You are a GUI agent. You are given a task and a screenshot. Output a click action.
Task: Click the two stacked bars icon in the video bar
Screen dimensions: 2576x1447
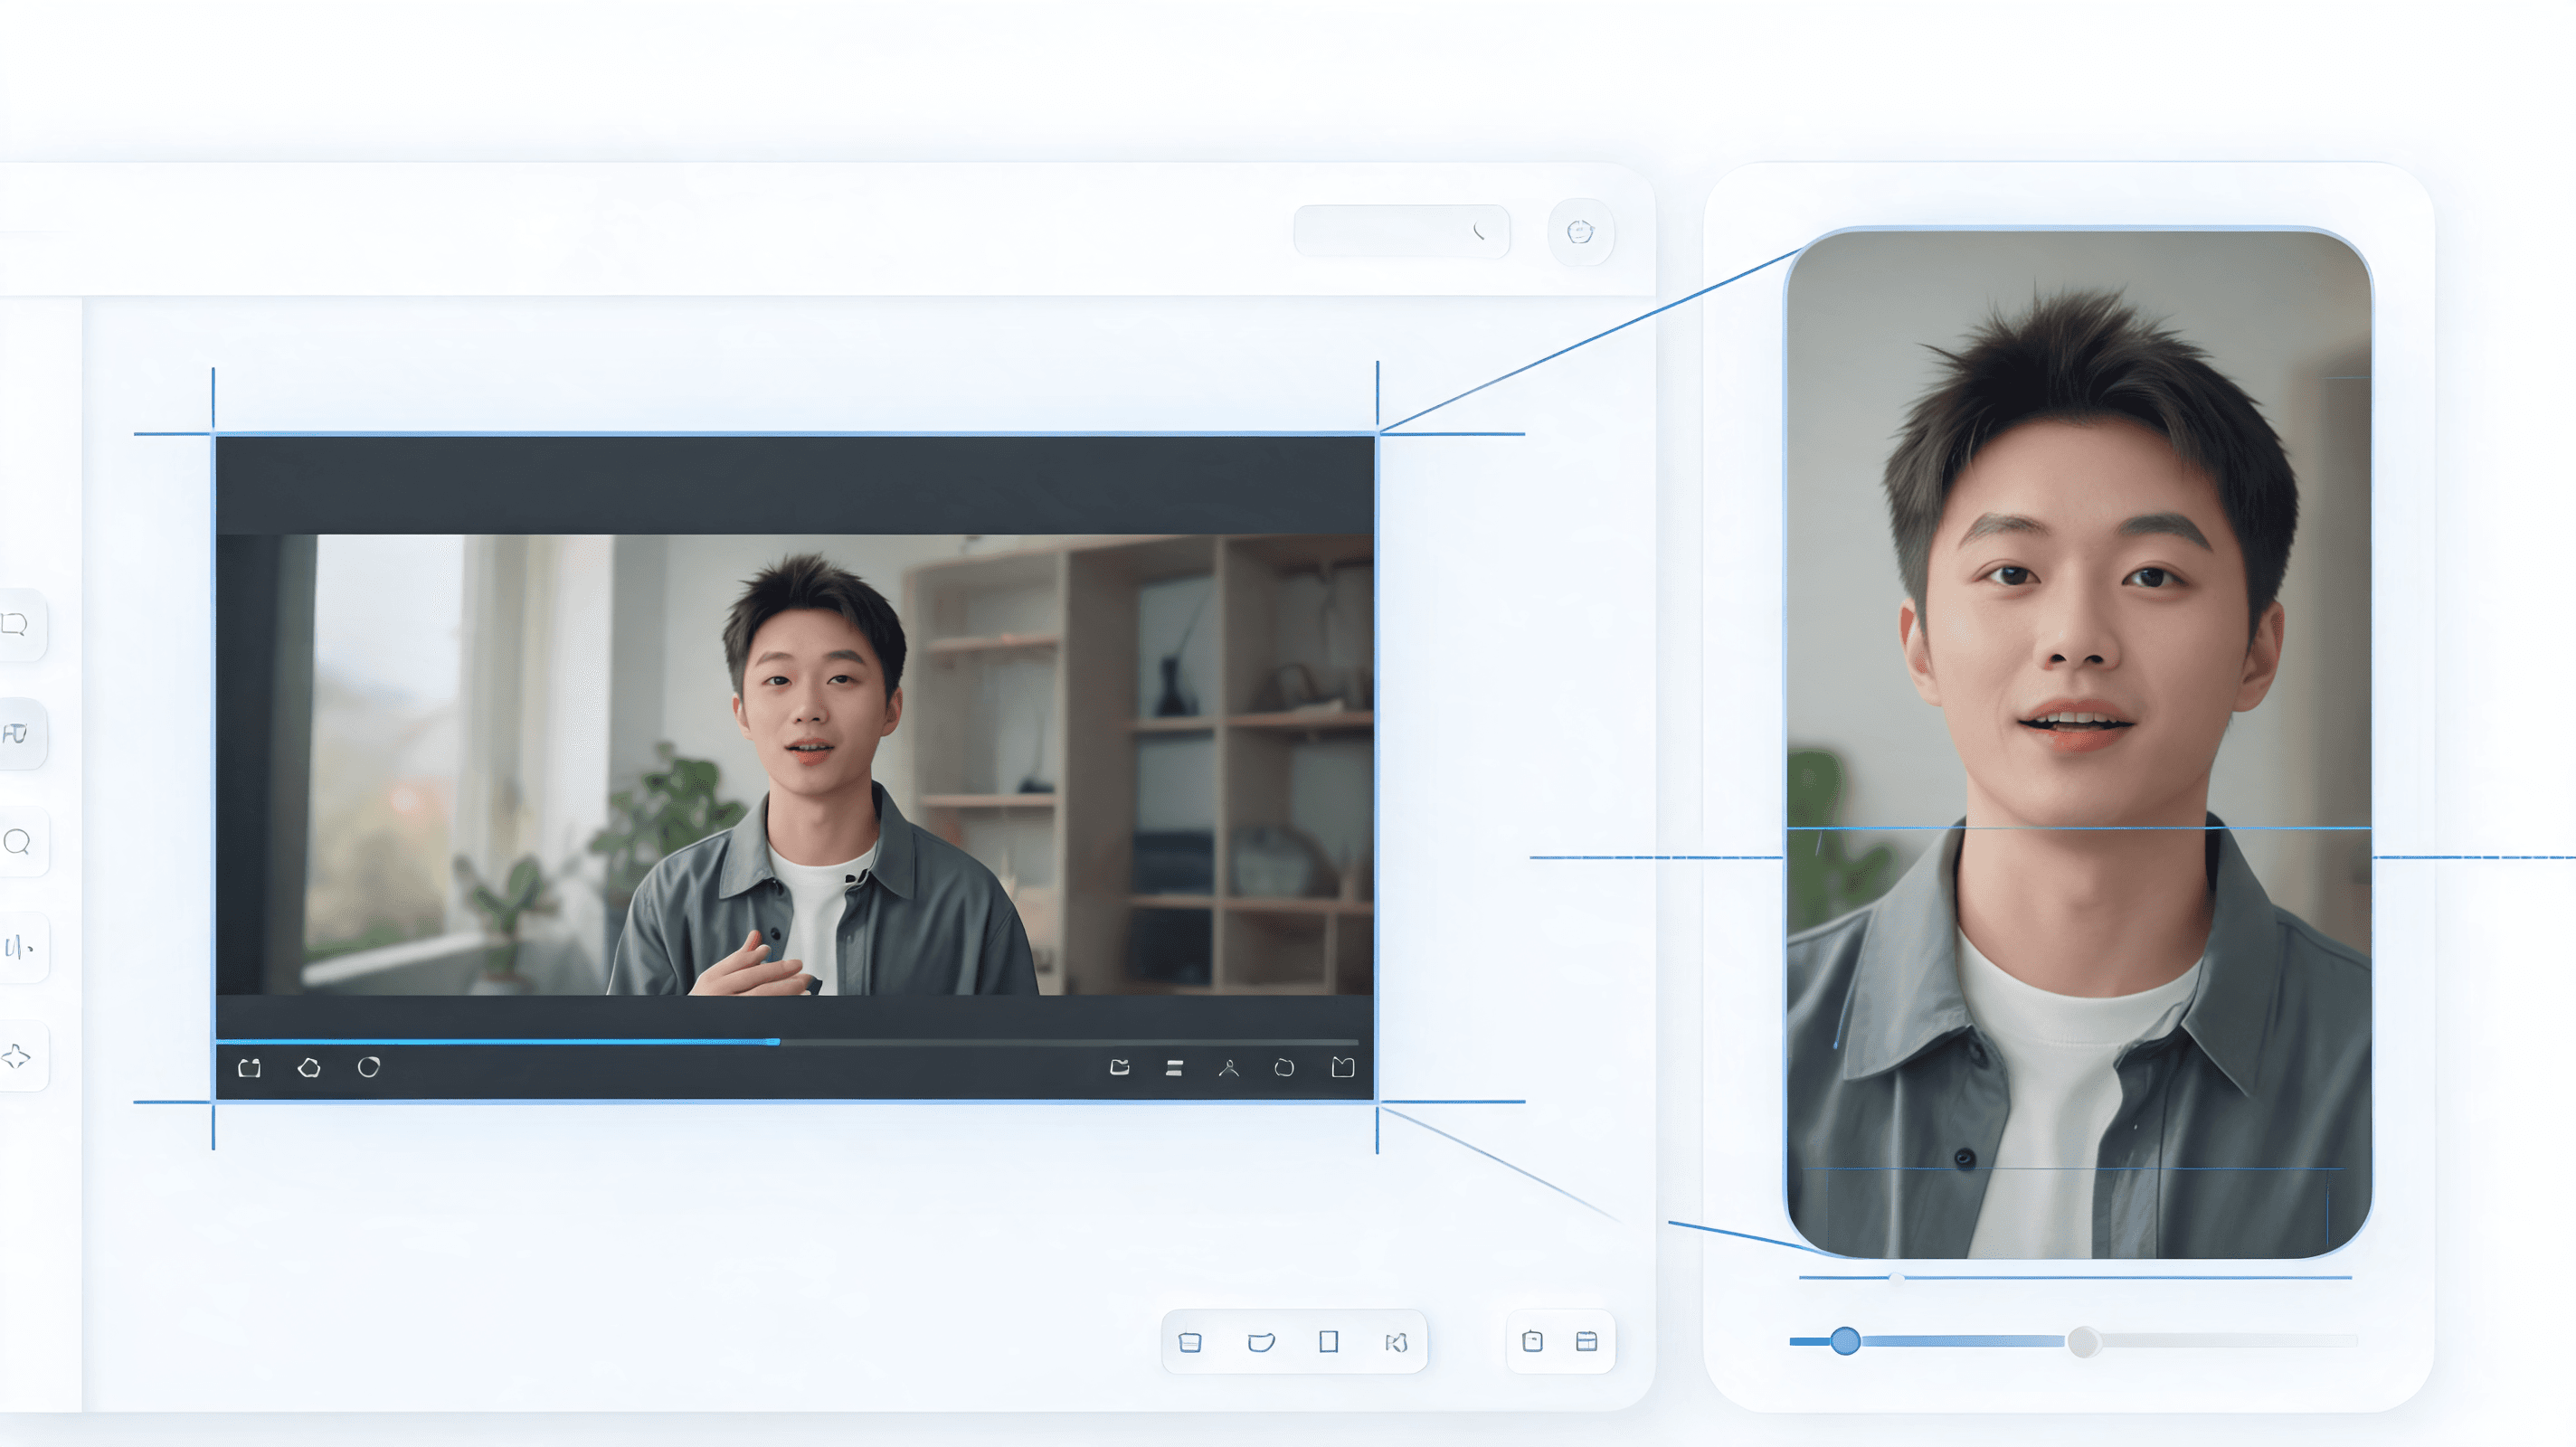(x=1174, y=1068)
